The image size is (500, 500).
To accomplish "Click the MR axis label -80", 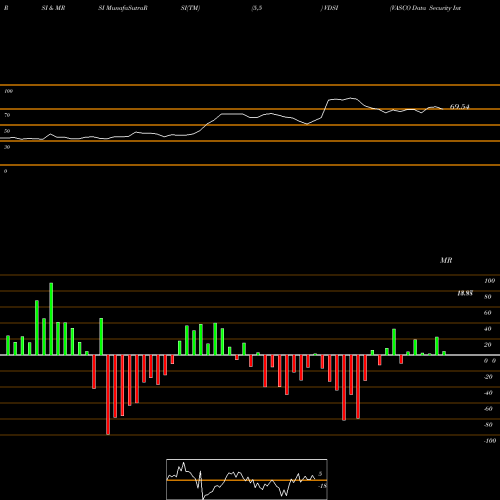I will 488,425.
